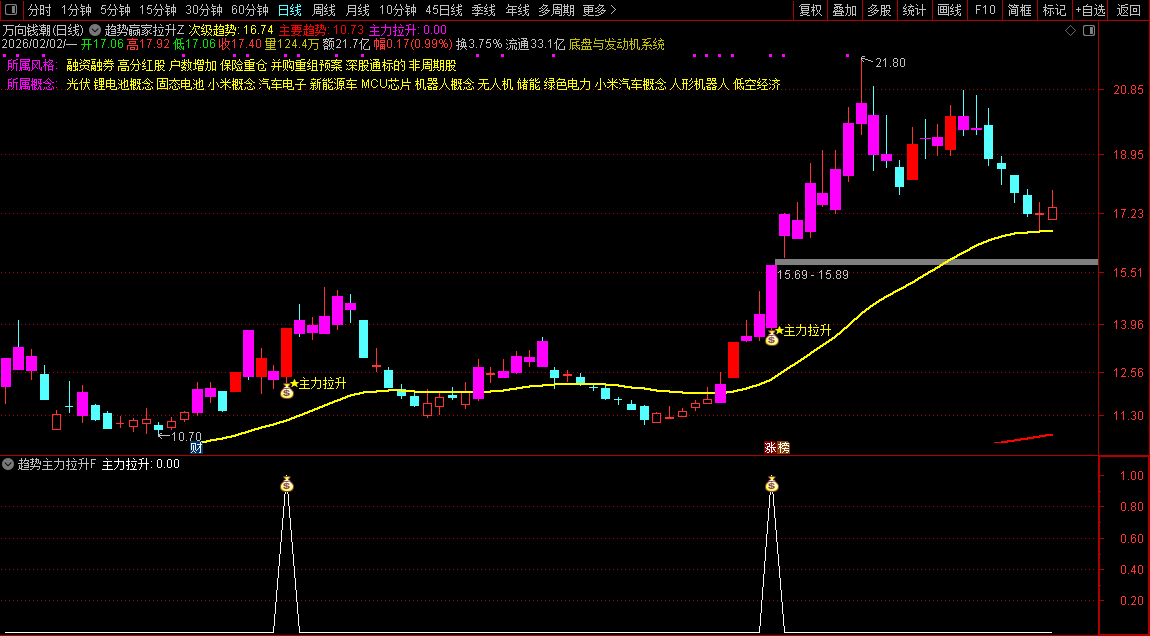Select the 10分钟 period

point(398,10)
